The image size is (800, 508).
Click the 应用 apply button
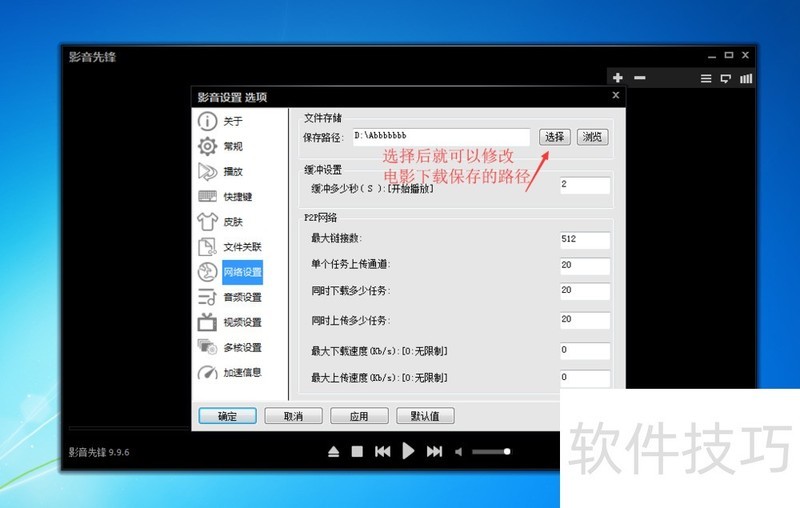pos(359,416)
